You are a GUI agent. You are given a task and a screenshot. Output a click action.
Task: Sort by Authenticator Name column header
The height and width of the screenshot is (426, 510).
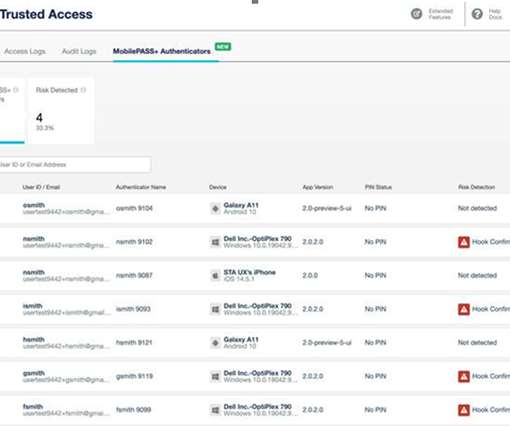coord(141,187)
